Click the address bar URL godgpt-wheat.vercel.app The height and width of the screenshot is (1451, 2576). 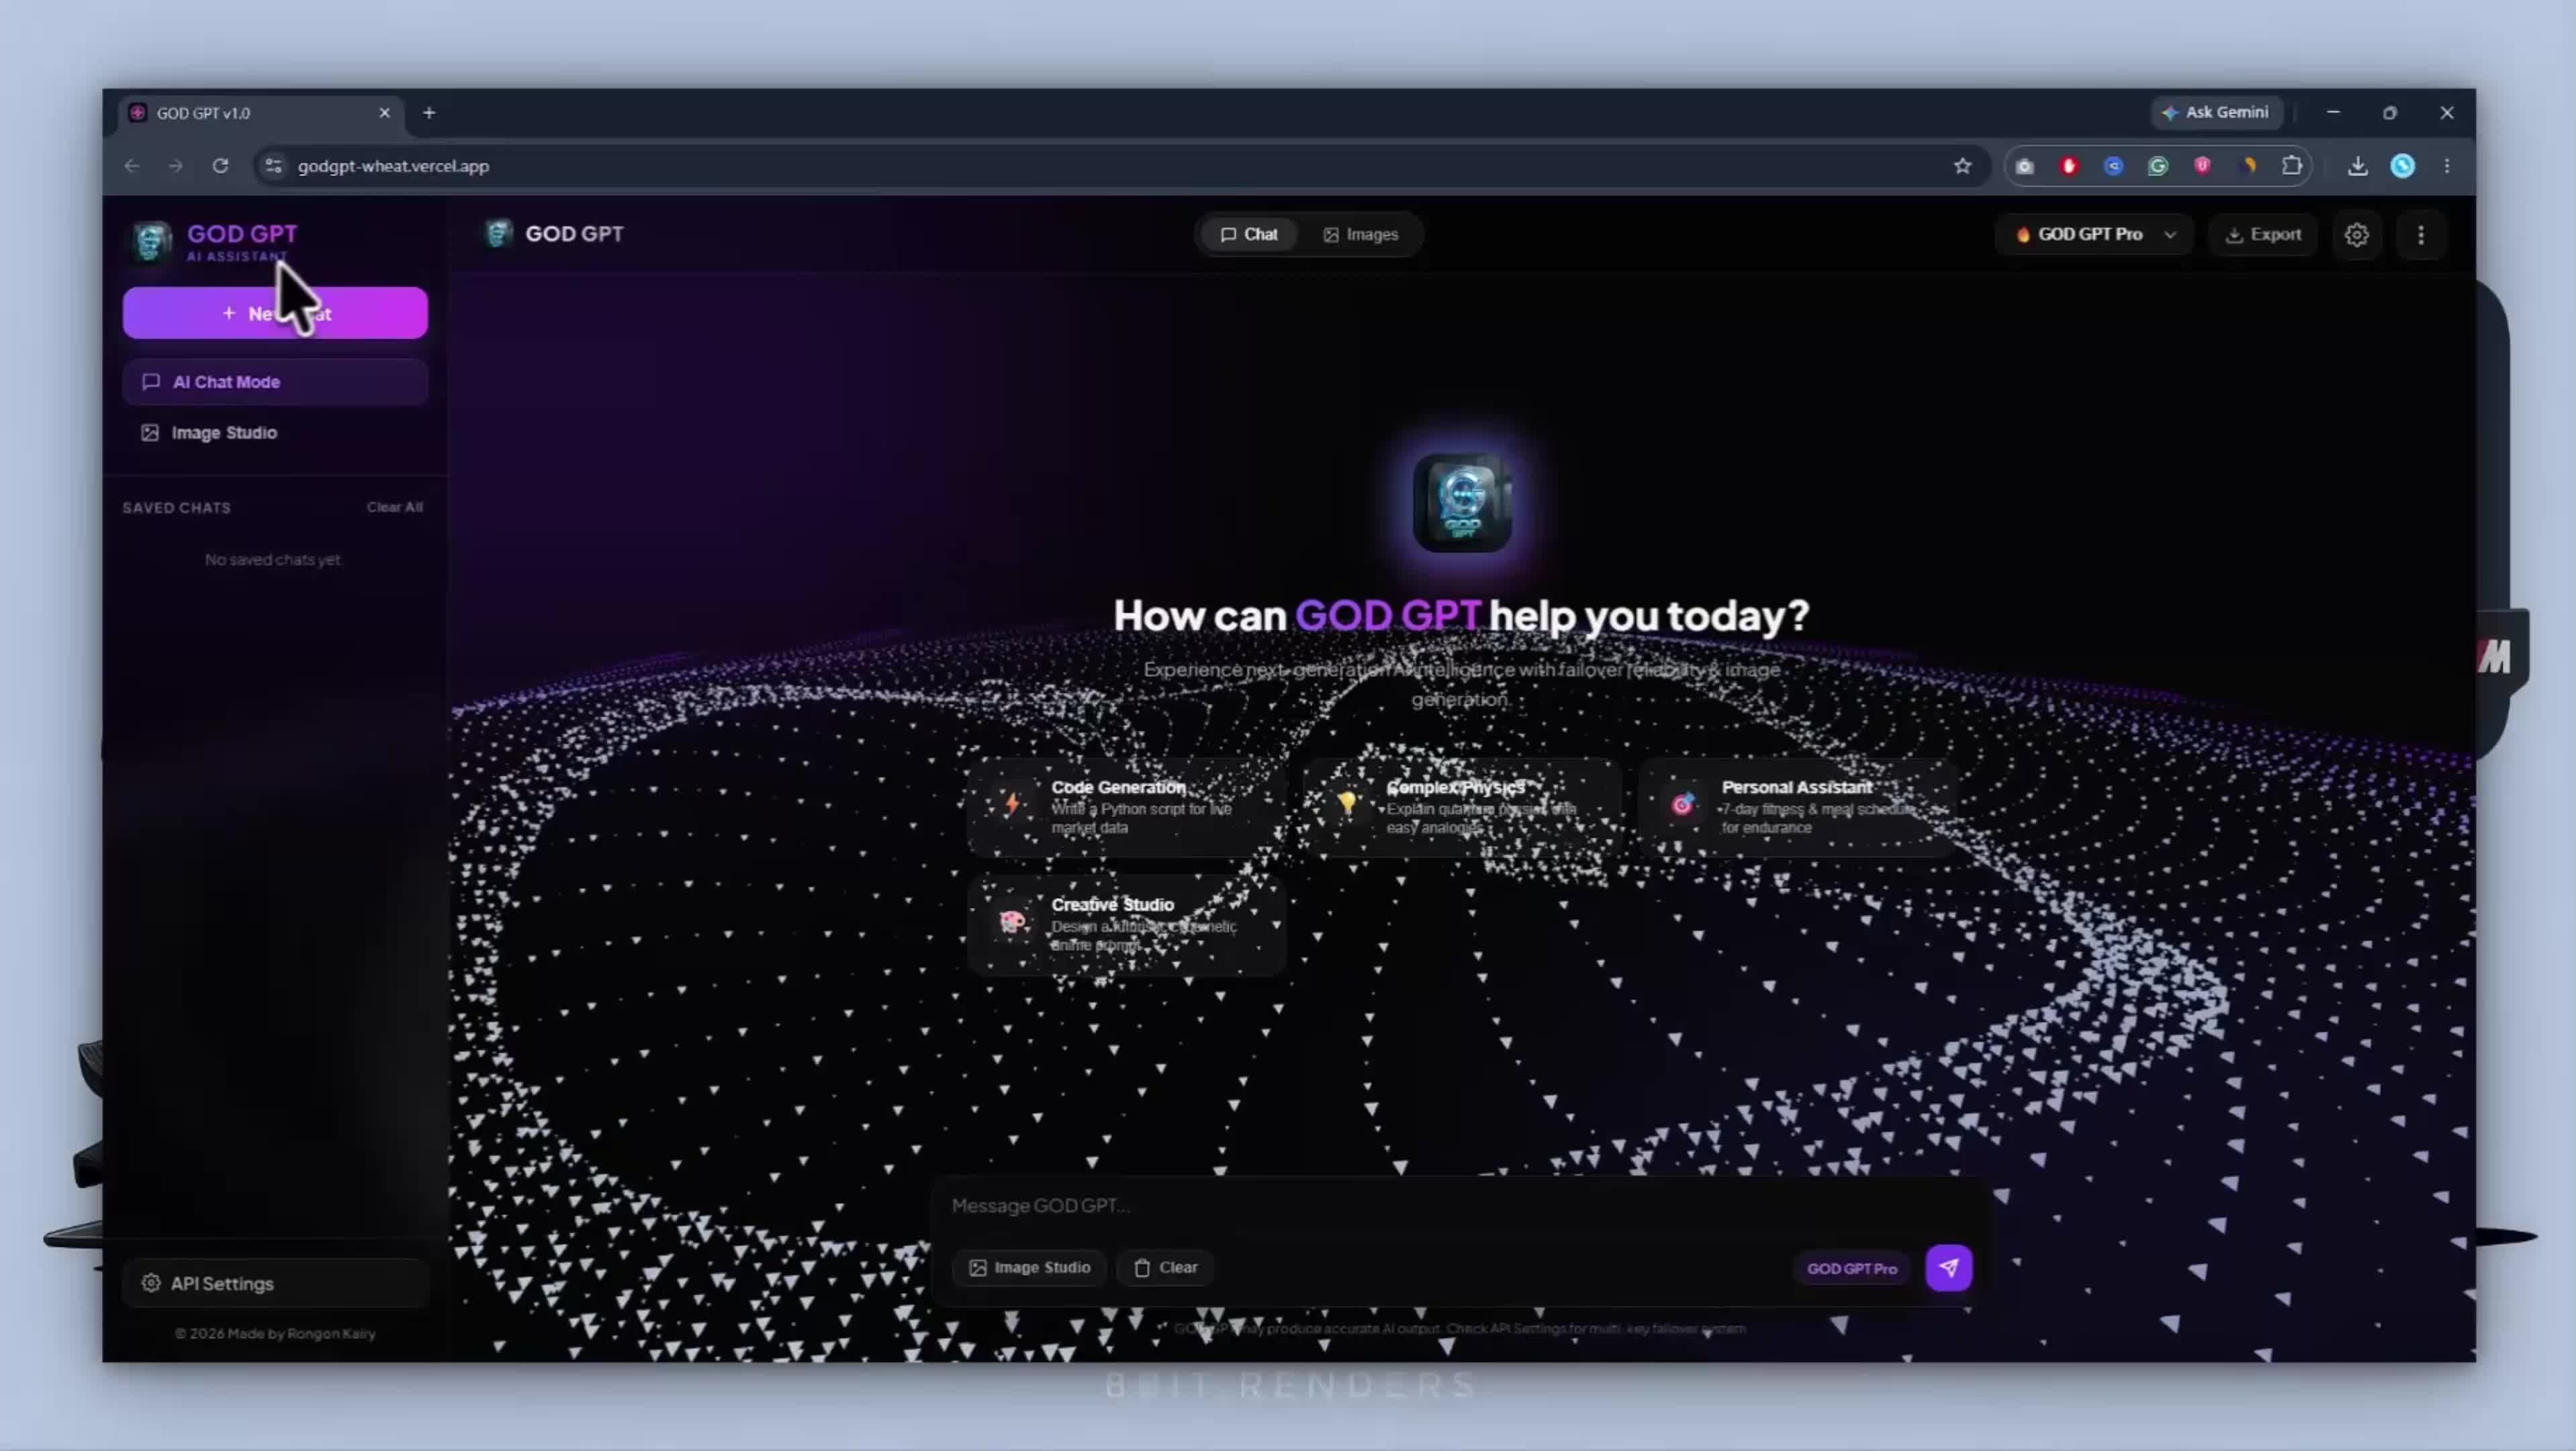(393, 166)
